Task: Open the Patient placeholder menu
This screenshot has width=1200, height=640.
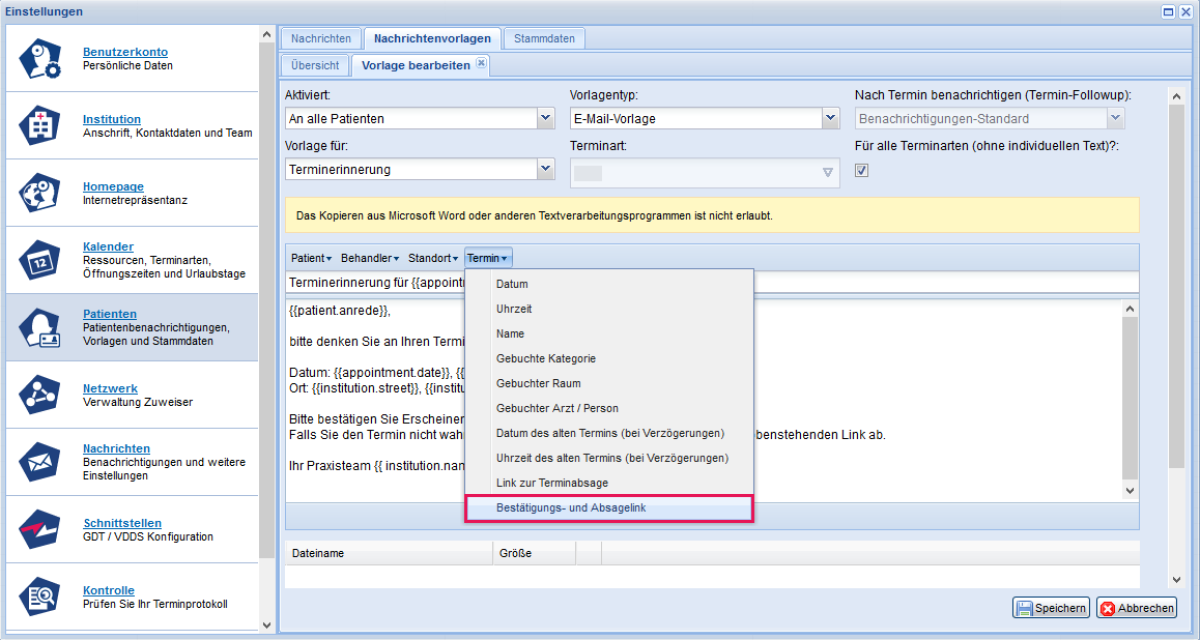Action: pyautogui.click(x=311, y=258)
